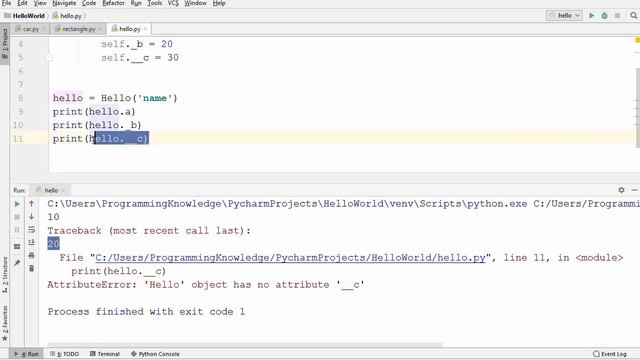Debug the hello configuration from toolbar
640x360 pixels.
click(604, 16)
